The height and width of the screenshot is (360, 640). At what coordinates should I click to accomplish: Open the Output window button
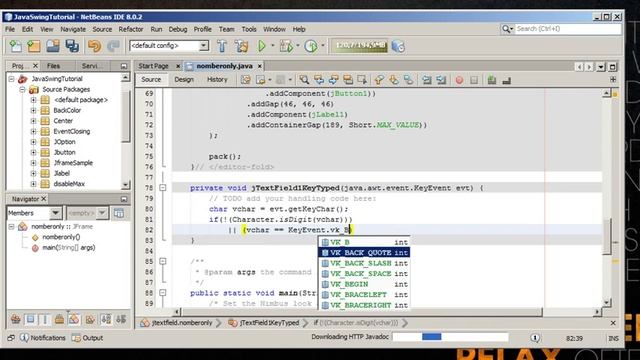87,338
